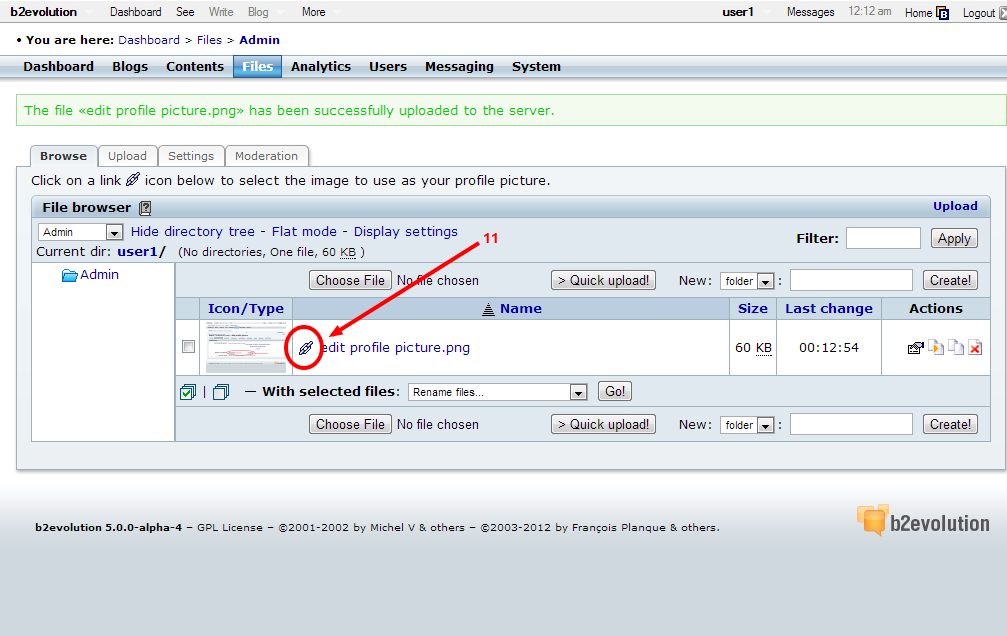Click the Apply filter button
Screen dimensions: 1007x636
tap(954, 238)
